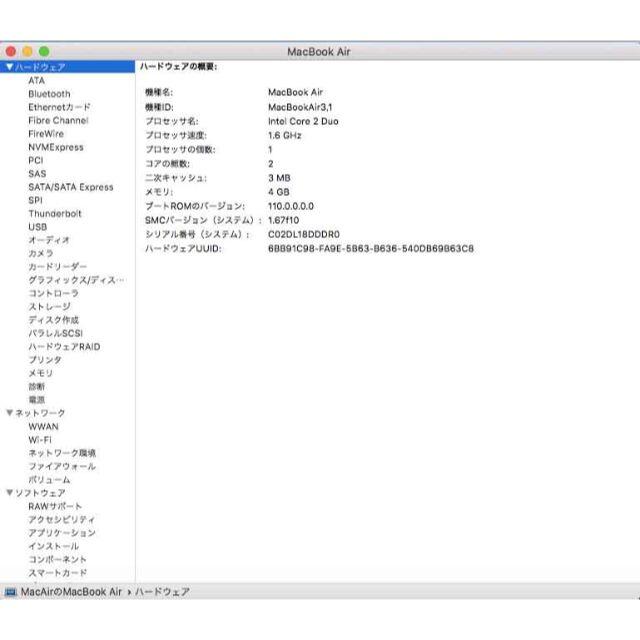Select SPI in the list
The width and height of the screenshot is (640, 640).
[x=35, y=200]
